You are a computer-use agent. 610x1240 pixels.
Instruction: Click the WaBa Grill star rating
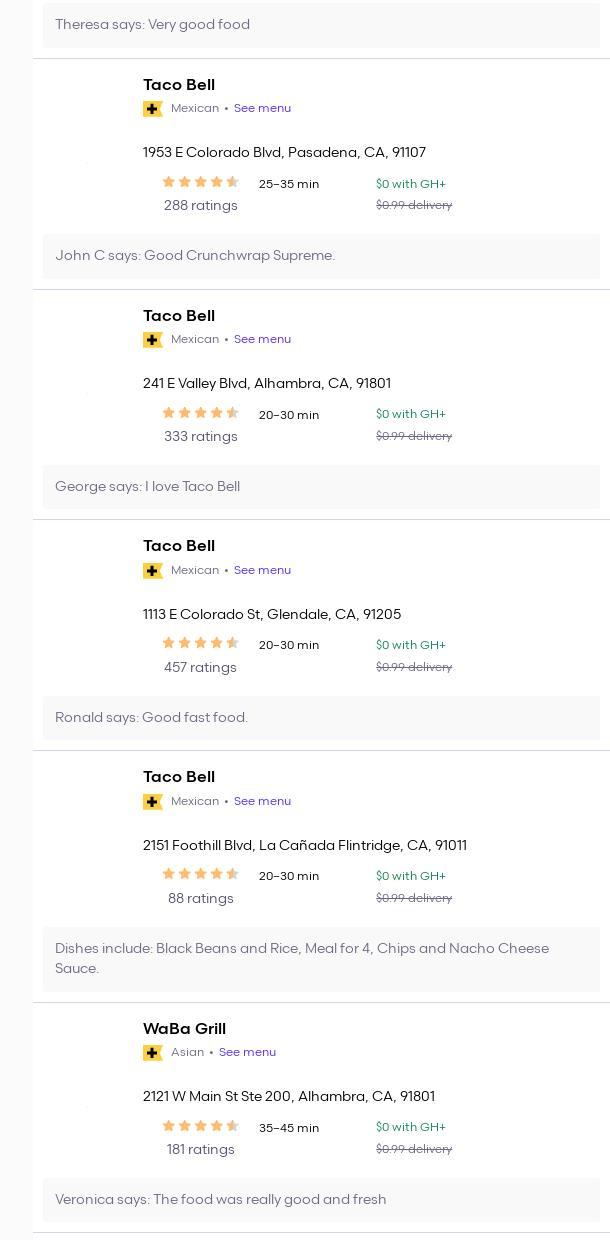click(x=200, y=1126)
